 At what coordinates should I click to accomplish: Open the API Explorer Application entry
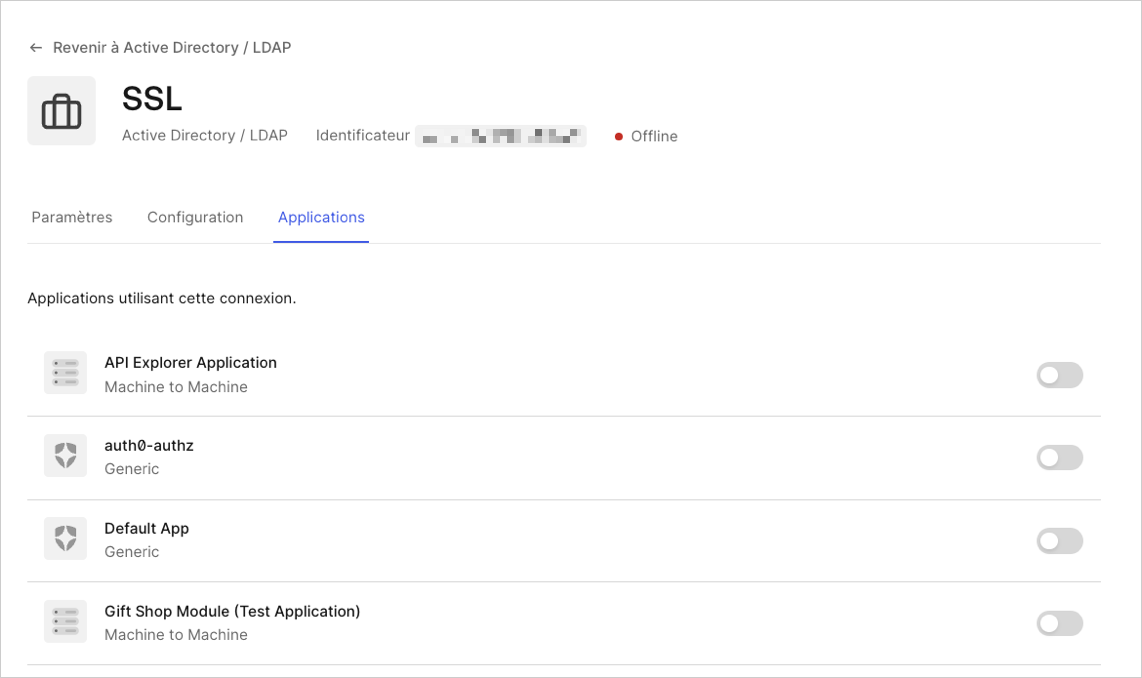point(190,362)
